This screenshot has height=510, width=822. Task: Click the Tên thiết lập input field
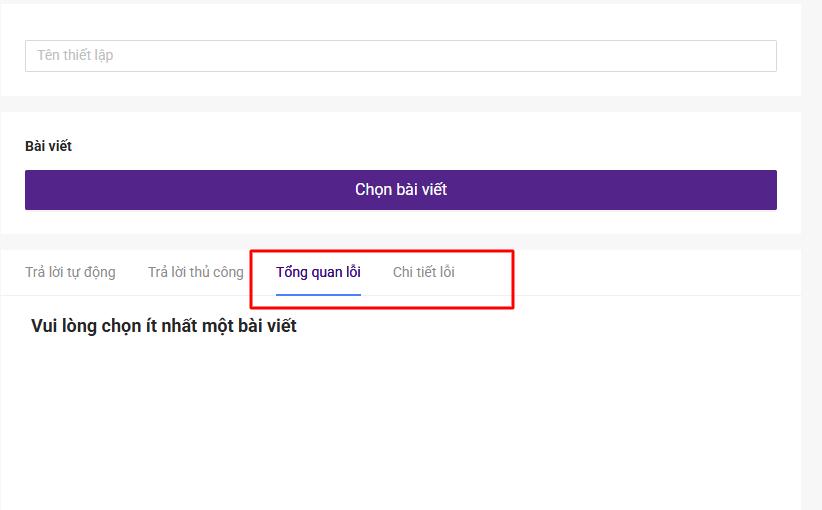(401, 56)
